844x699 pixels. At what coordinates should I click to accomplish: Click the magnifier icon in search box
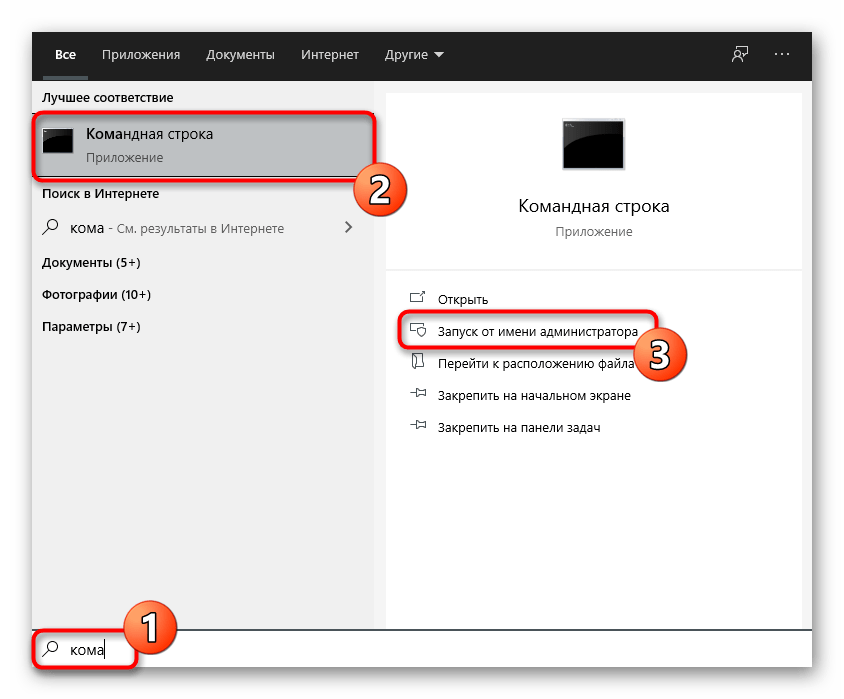click(x=51, y=649)
